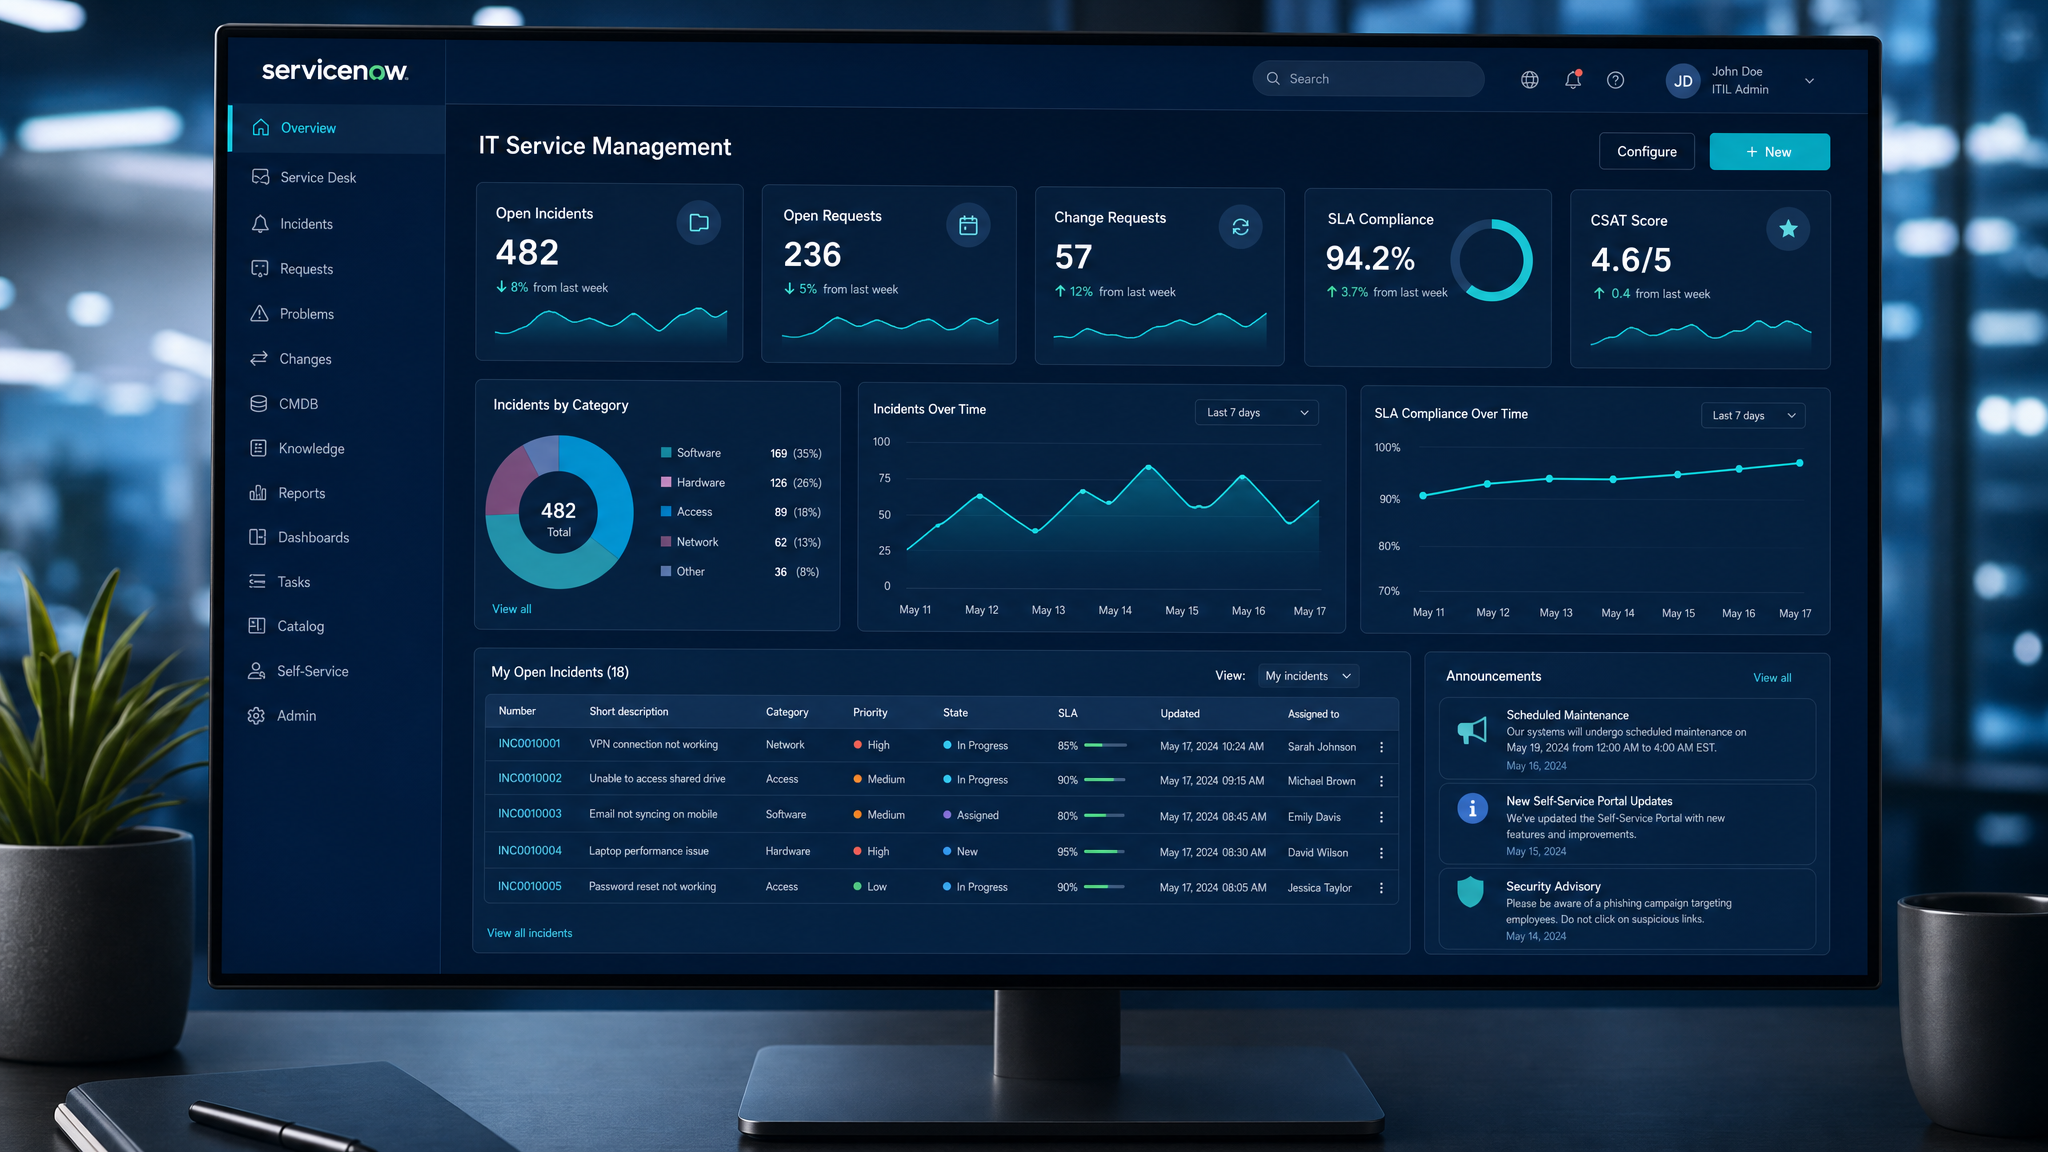Click the folder icon on Open Incidents card

(x=699, y=223)
